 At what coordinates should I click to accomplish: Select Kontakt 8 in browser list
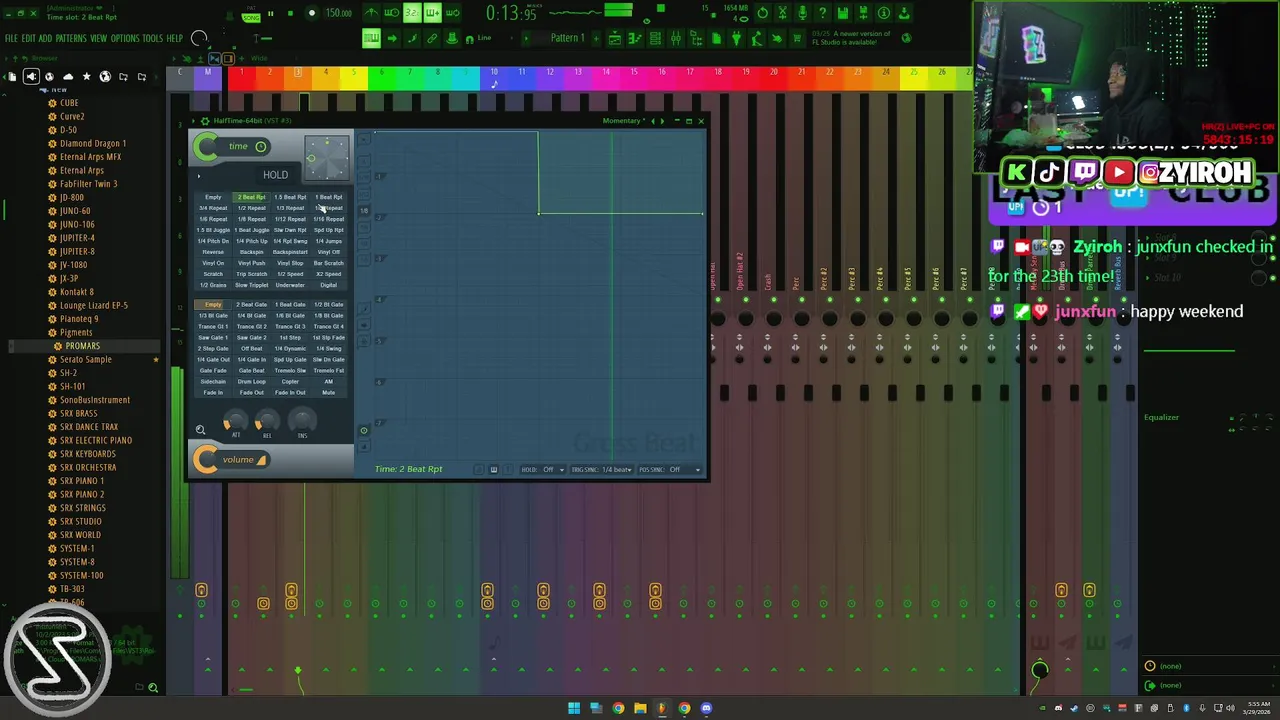[x=77, y=292]
